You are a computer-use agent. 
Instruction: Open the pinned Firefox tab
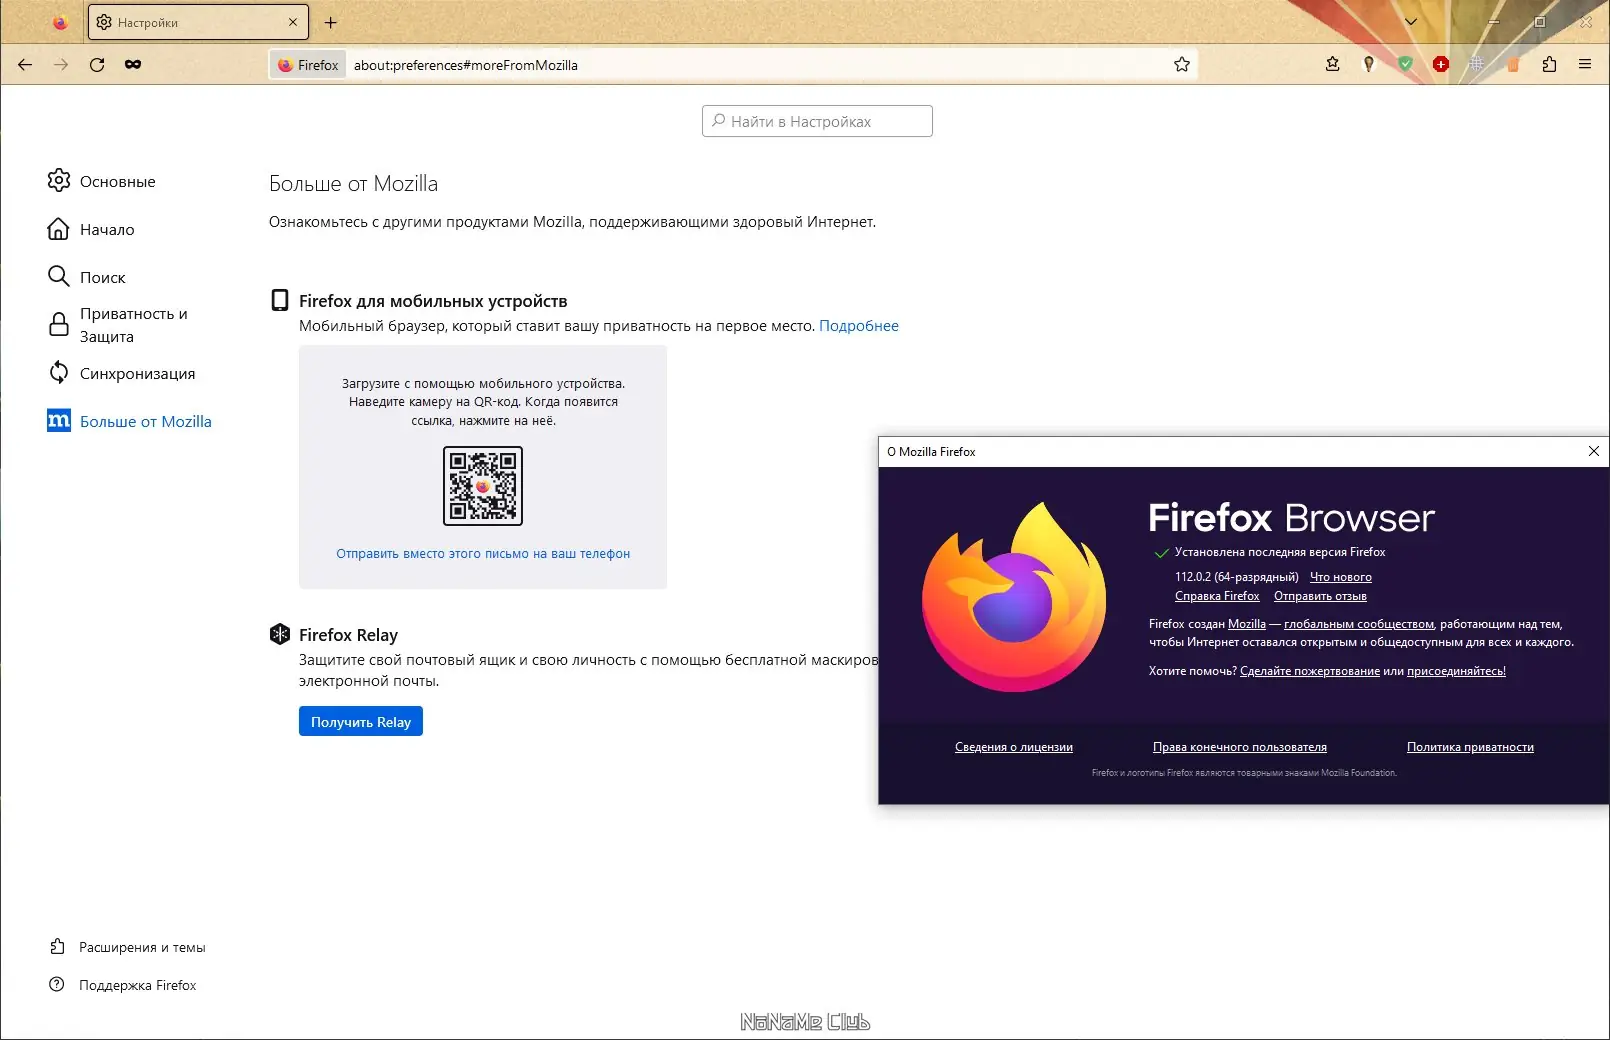pos(60,22)
